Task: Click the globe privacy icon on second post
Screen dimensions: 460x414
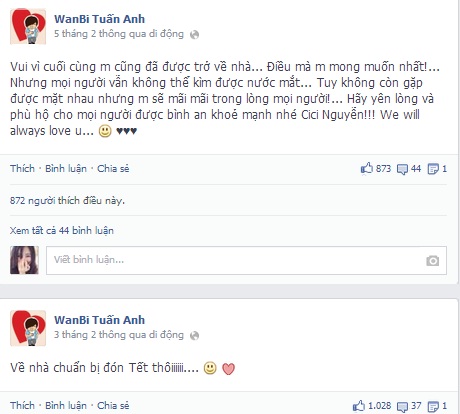Action: (x=194, y=336)
